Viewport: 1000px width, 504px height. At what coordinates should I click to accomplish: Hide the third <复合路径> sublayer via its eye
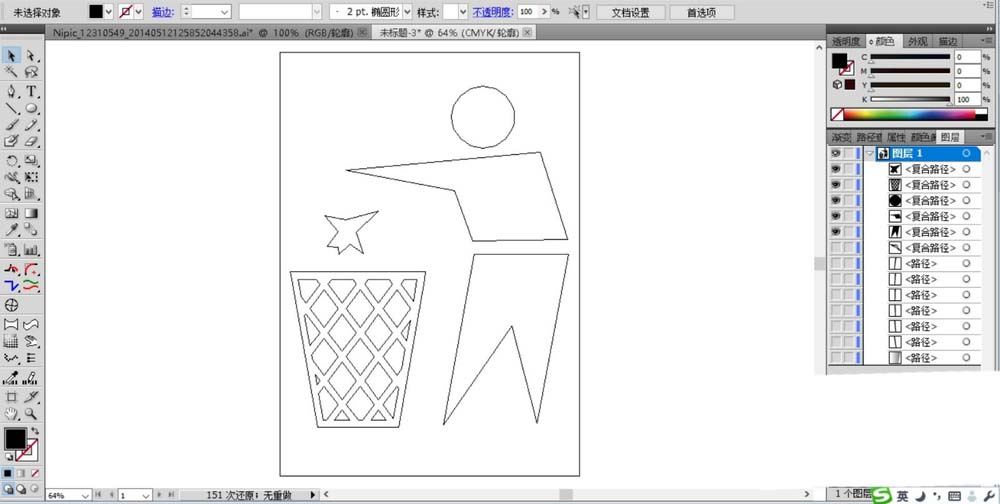[x=835, y=200]
